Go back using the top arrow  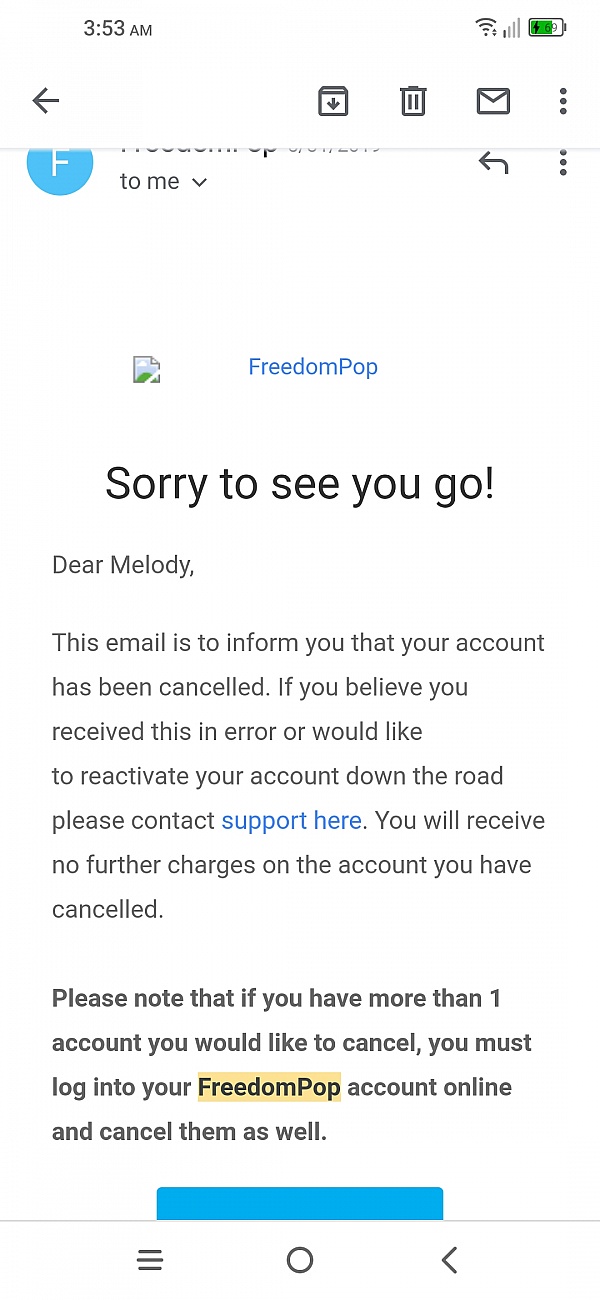(46, 100)
